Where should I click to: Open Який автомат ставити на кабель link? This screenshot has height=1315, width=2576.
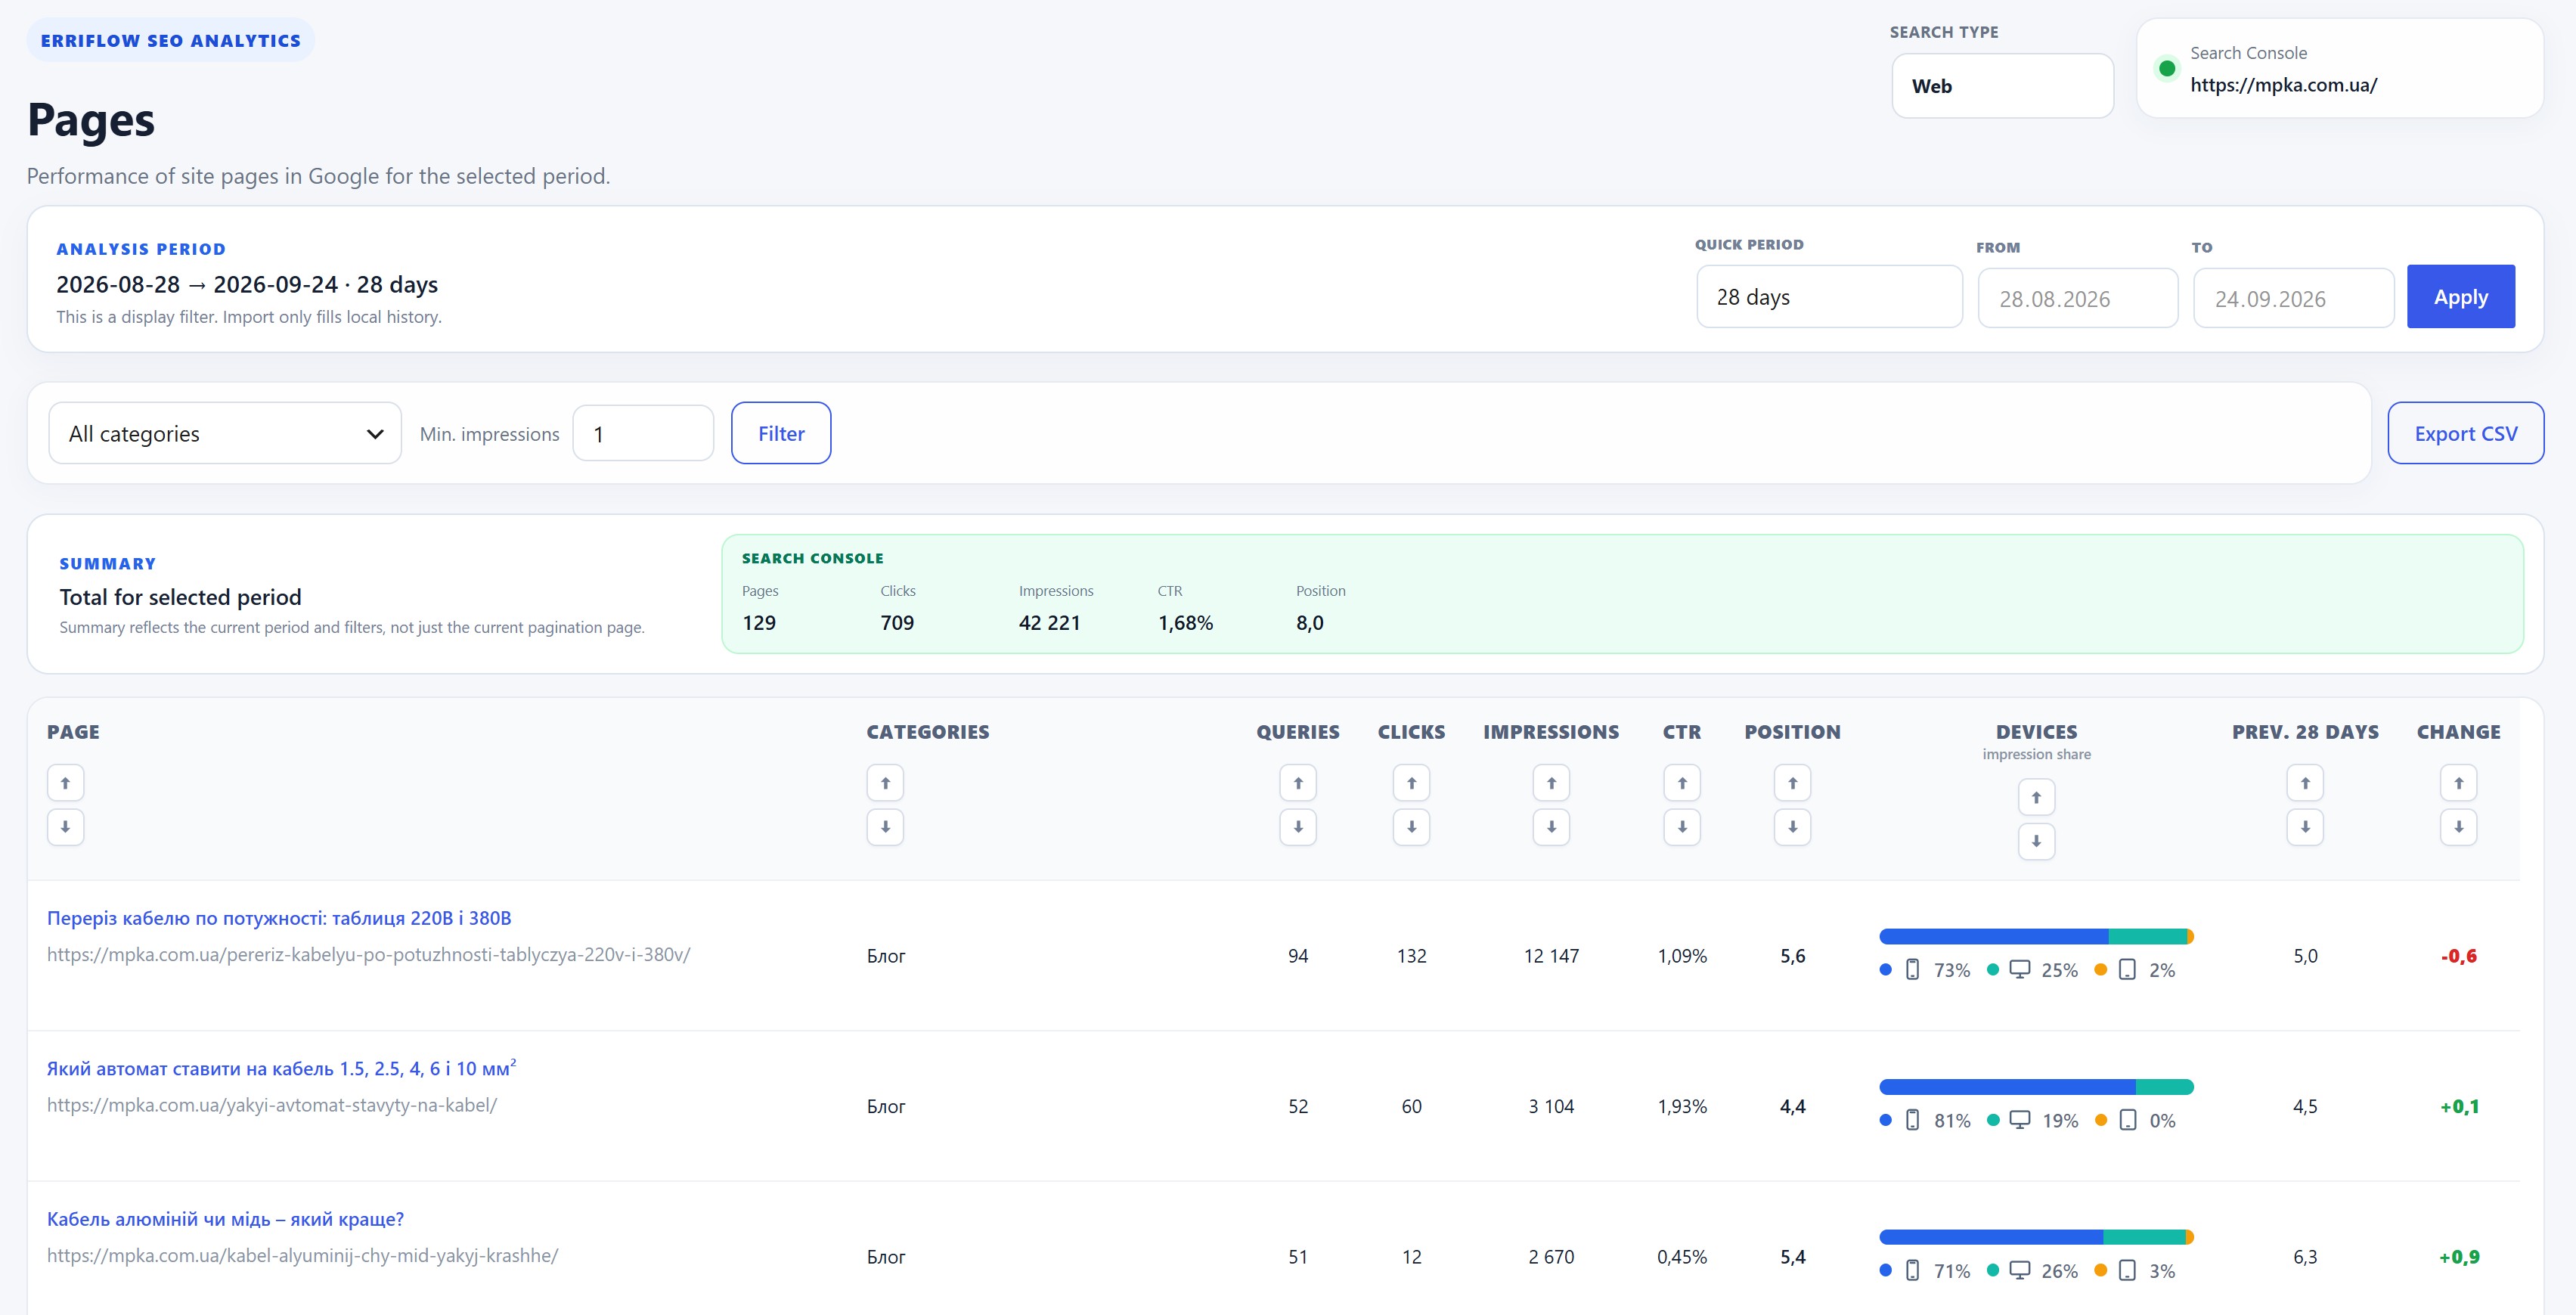(281, 1068)
